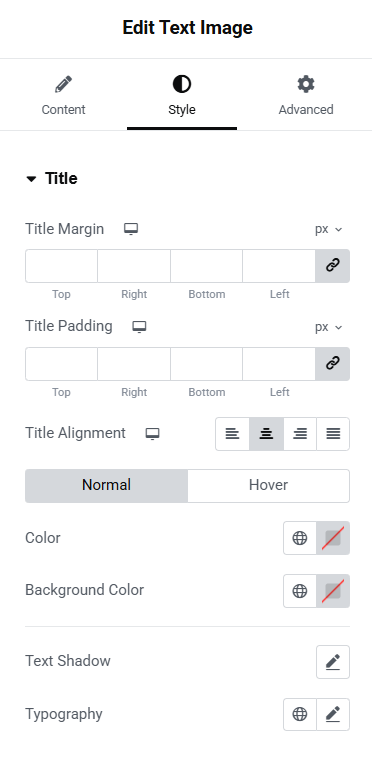Open px unit dropdown for Title Margin
Image resolution: width=372 pixels, height=773 pixels.
pos(328,229)
